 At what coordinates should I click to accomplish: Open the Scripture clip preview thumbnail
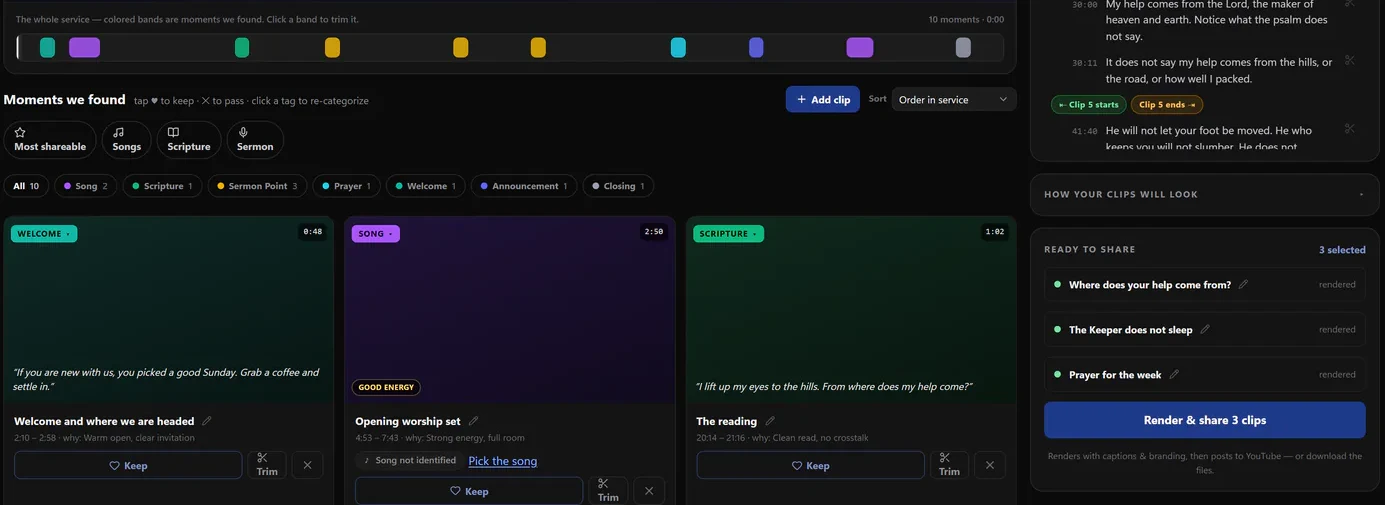pos(851,310)
